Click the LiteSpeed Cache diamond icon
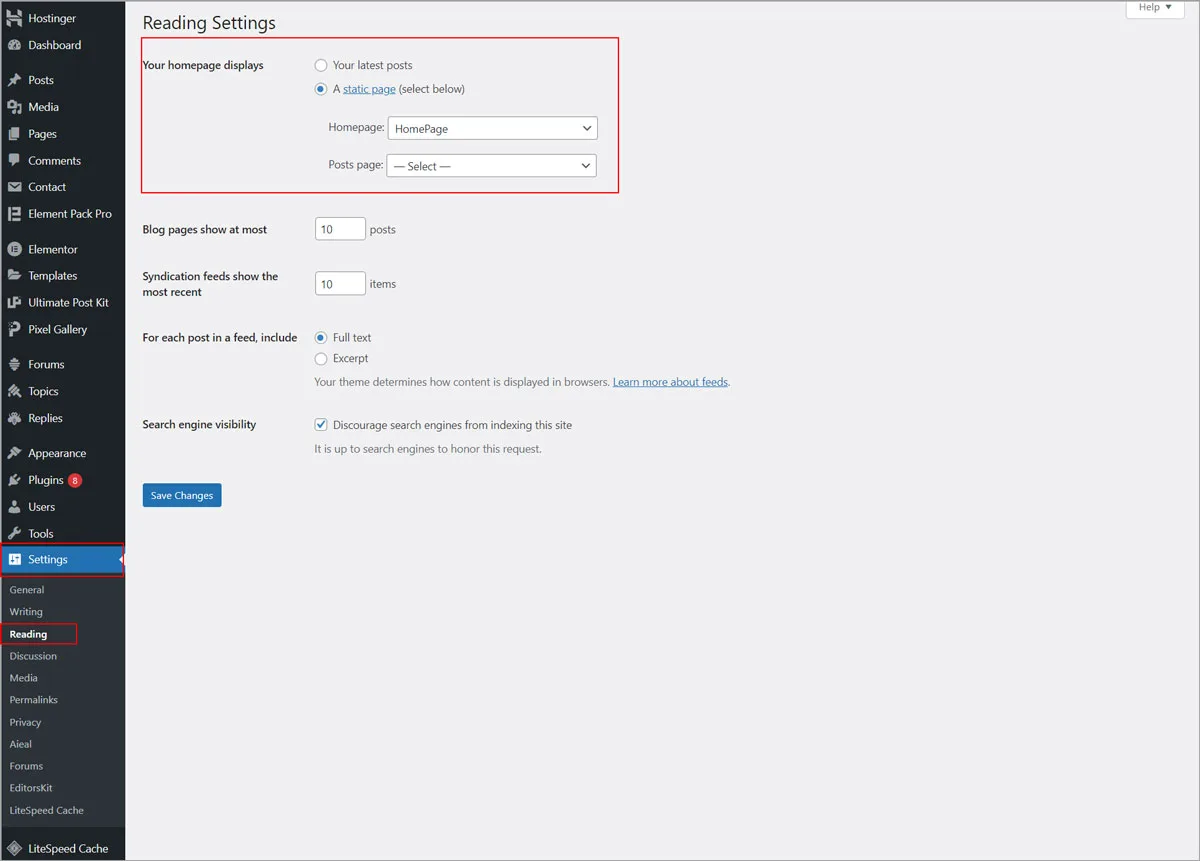The image size is (1200, 861). pos(14,848)
